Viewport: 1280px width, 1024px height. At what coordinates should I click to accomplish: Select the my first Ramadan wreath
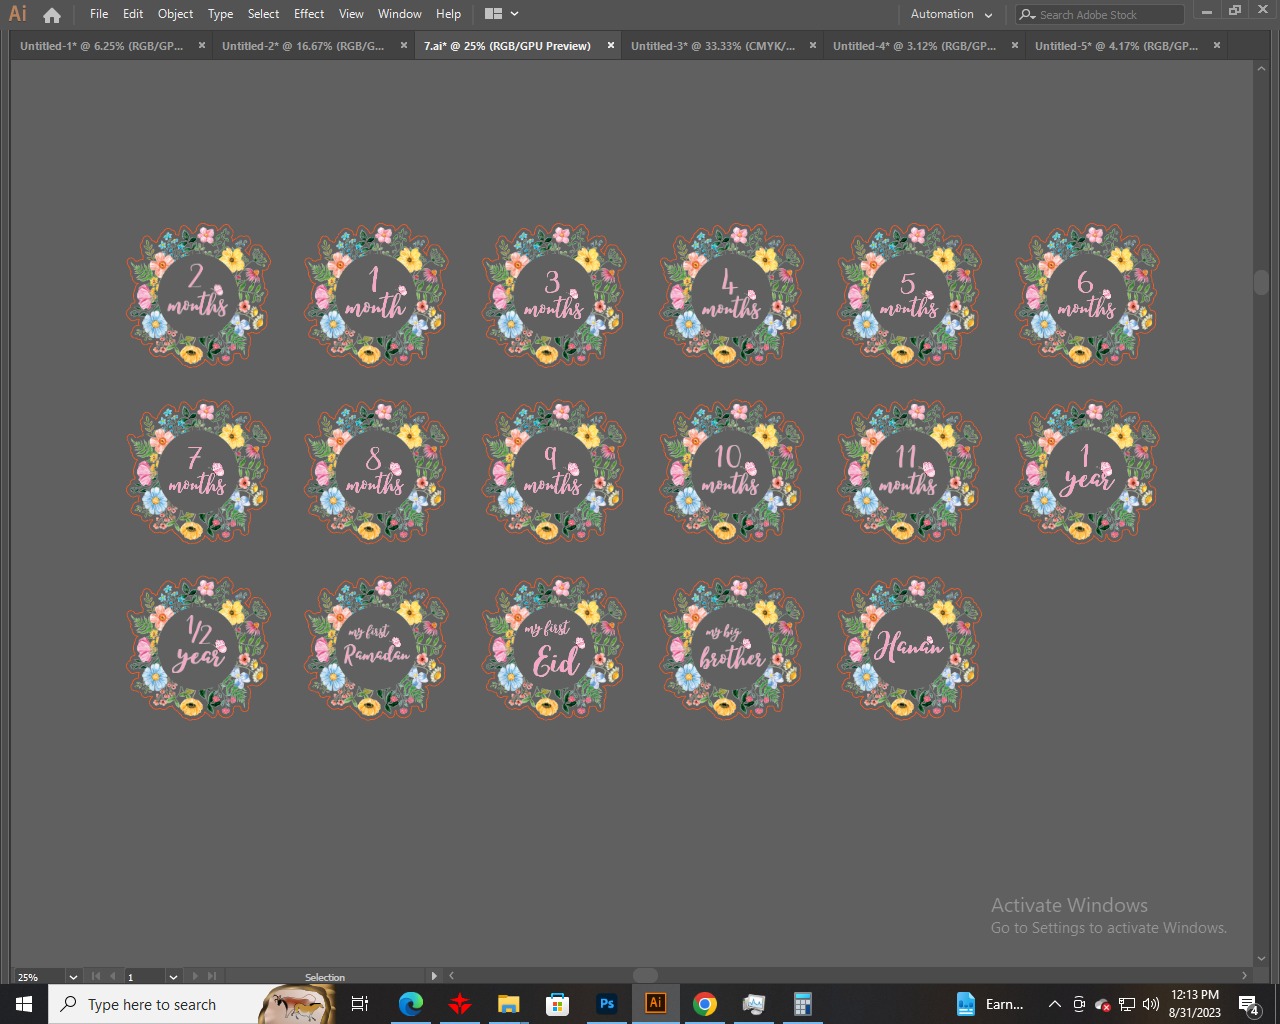tap(376, 648)
